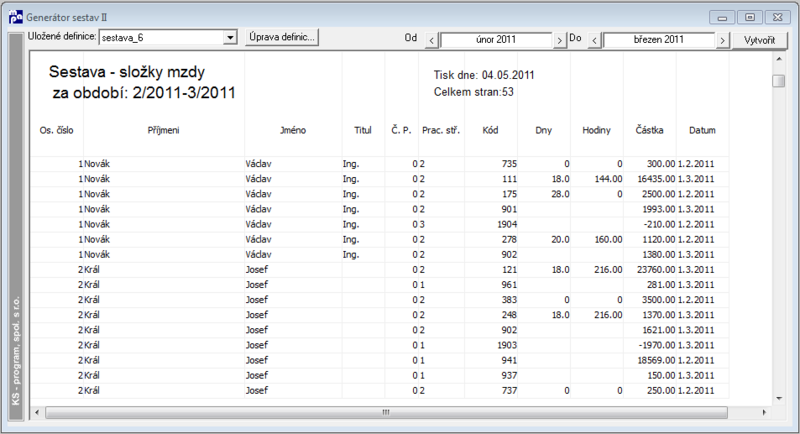Click the negative amount -210.00
Screen dimensions: 800x434
[x=659, y=224]
